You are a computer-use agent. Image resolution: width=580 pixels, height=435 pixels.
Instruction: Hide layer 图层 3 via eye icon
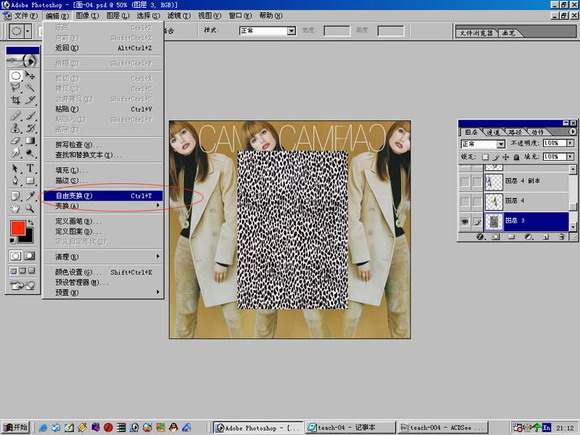tap(465, 221)
